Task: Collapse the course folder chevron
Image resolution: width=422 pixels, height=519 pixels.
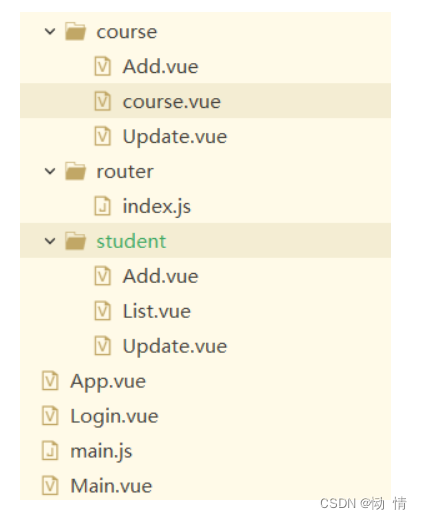Action: pyautogui.click(x=50, y=32)
